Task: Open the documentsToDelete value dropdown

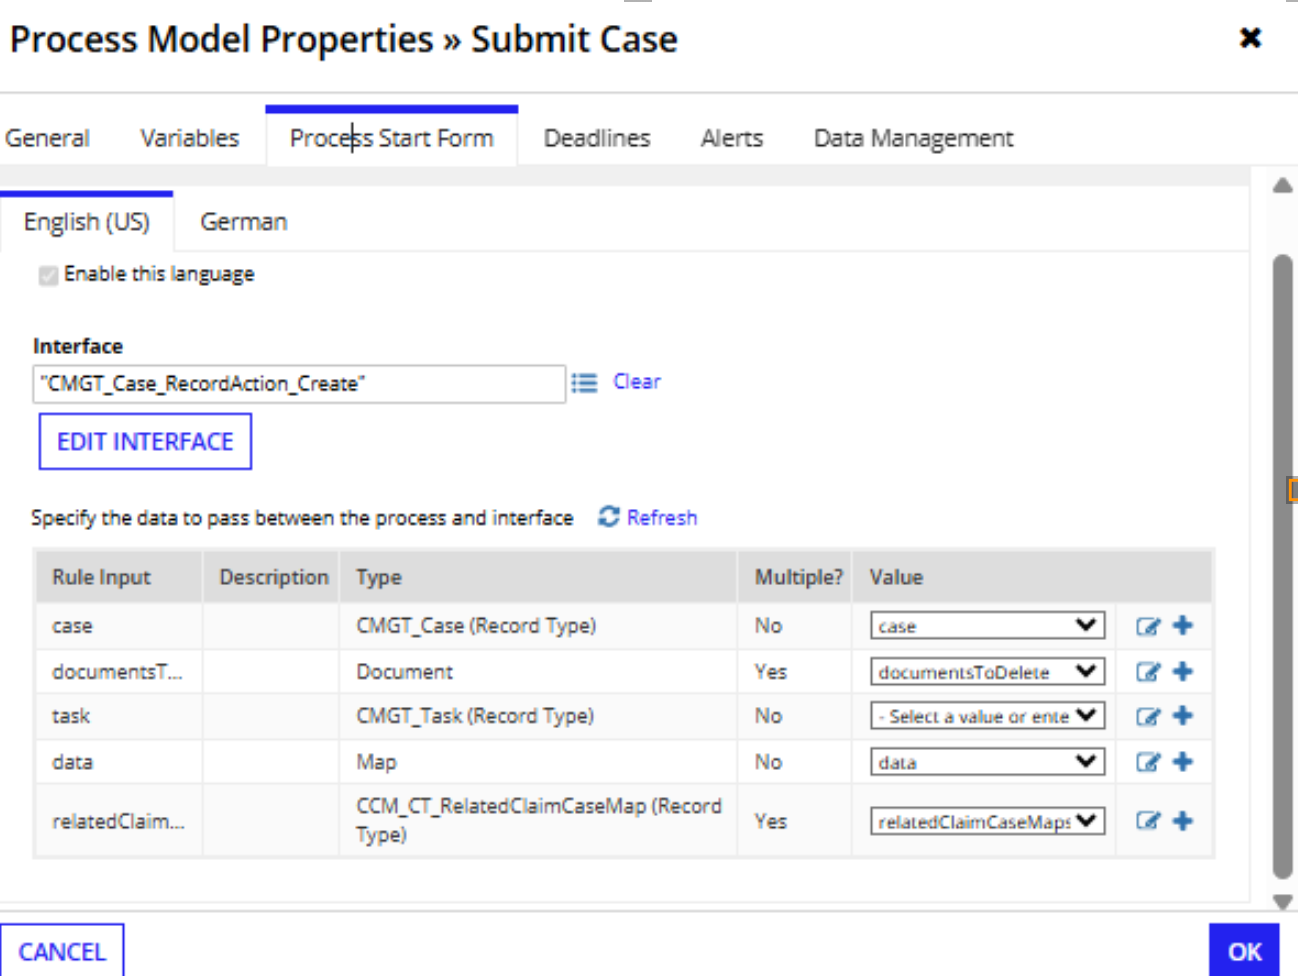Action: coord(987,672)
